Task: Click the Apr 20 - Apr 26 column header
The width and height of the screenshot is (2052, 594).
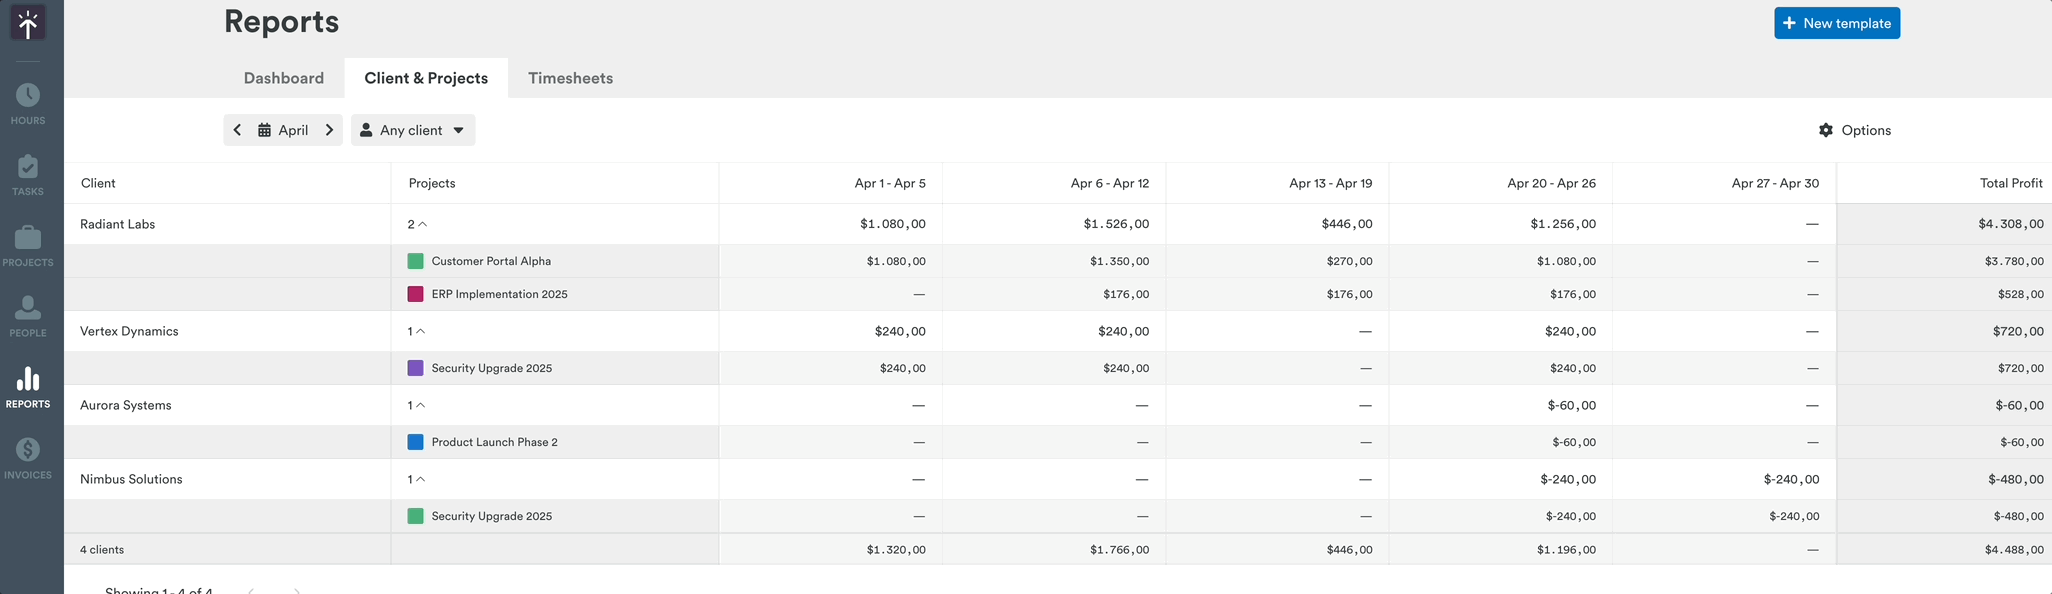Action: point(1552,183)
